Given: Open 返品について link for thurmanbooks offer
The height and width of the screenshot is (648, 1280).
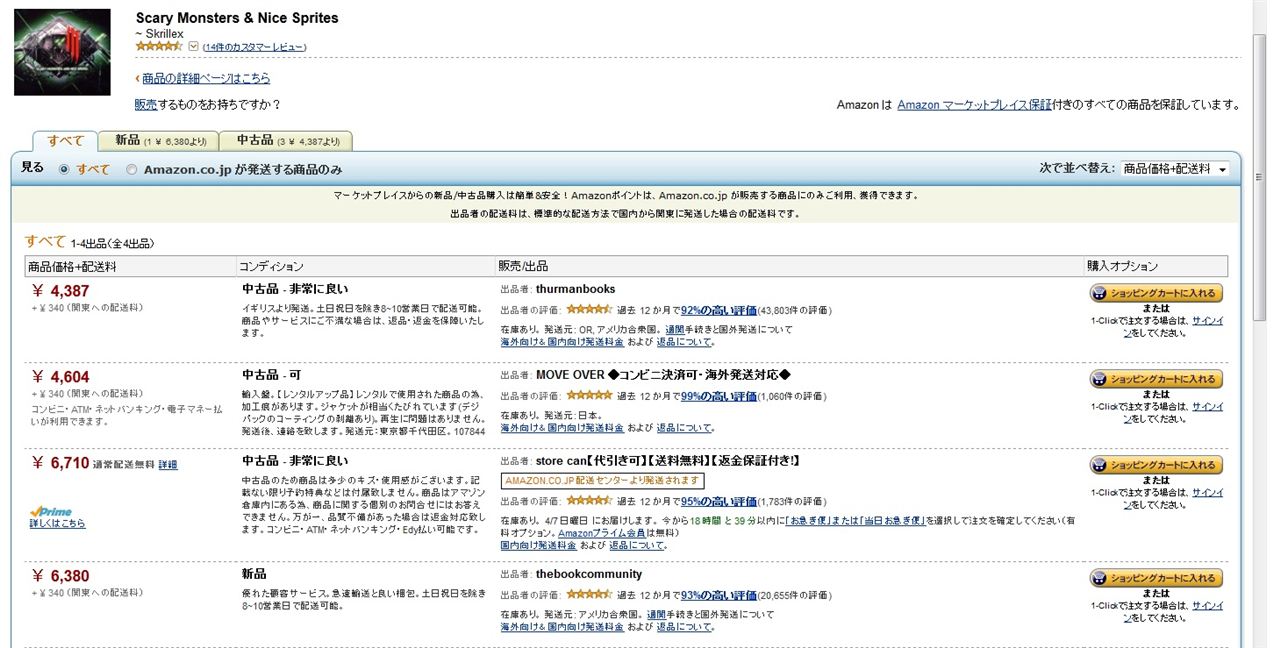Looking at the screenshot, I should point(684,342).
